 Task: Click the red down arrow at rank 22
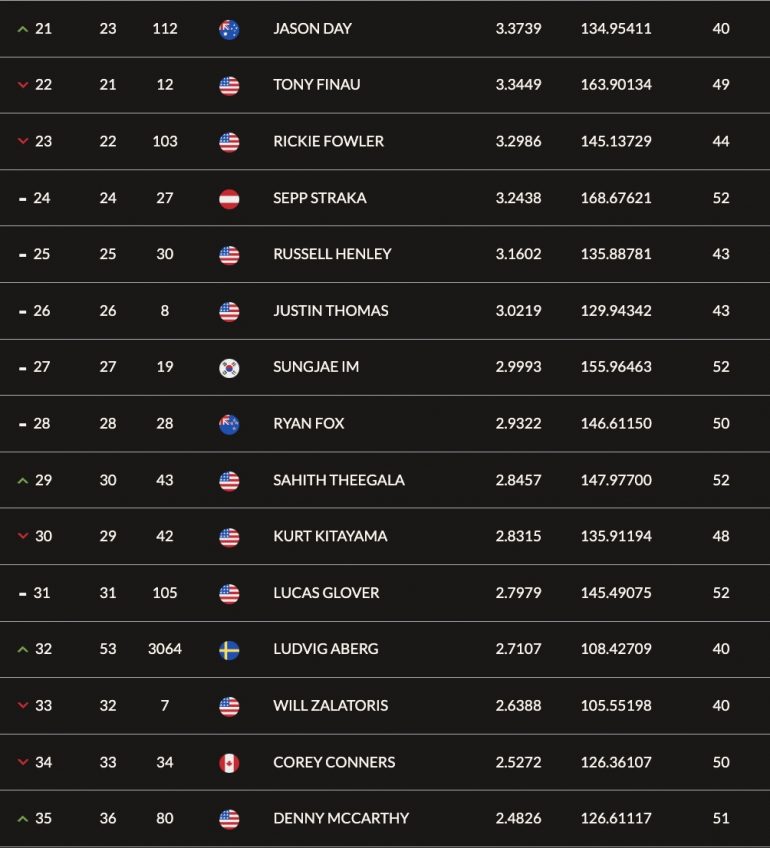pos(23,85)
